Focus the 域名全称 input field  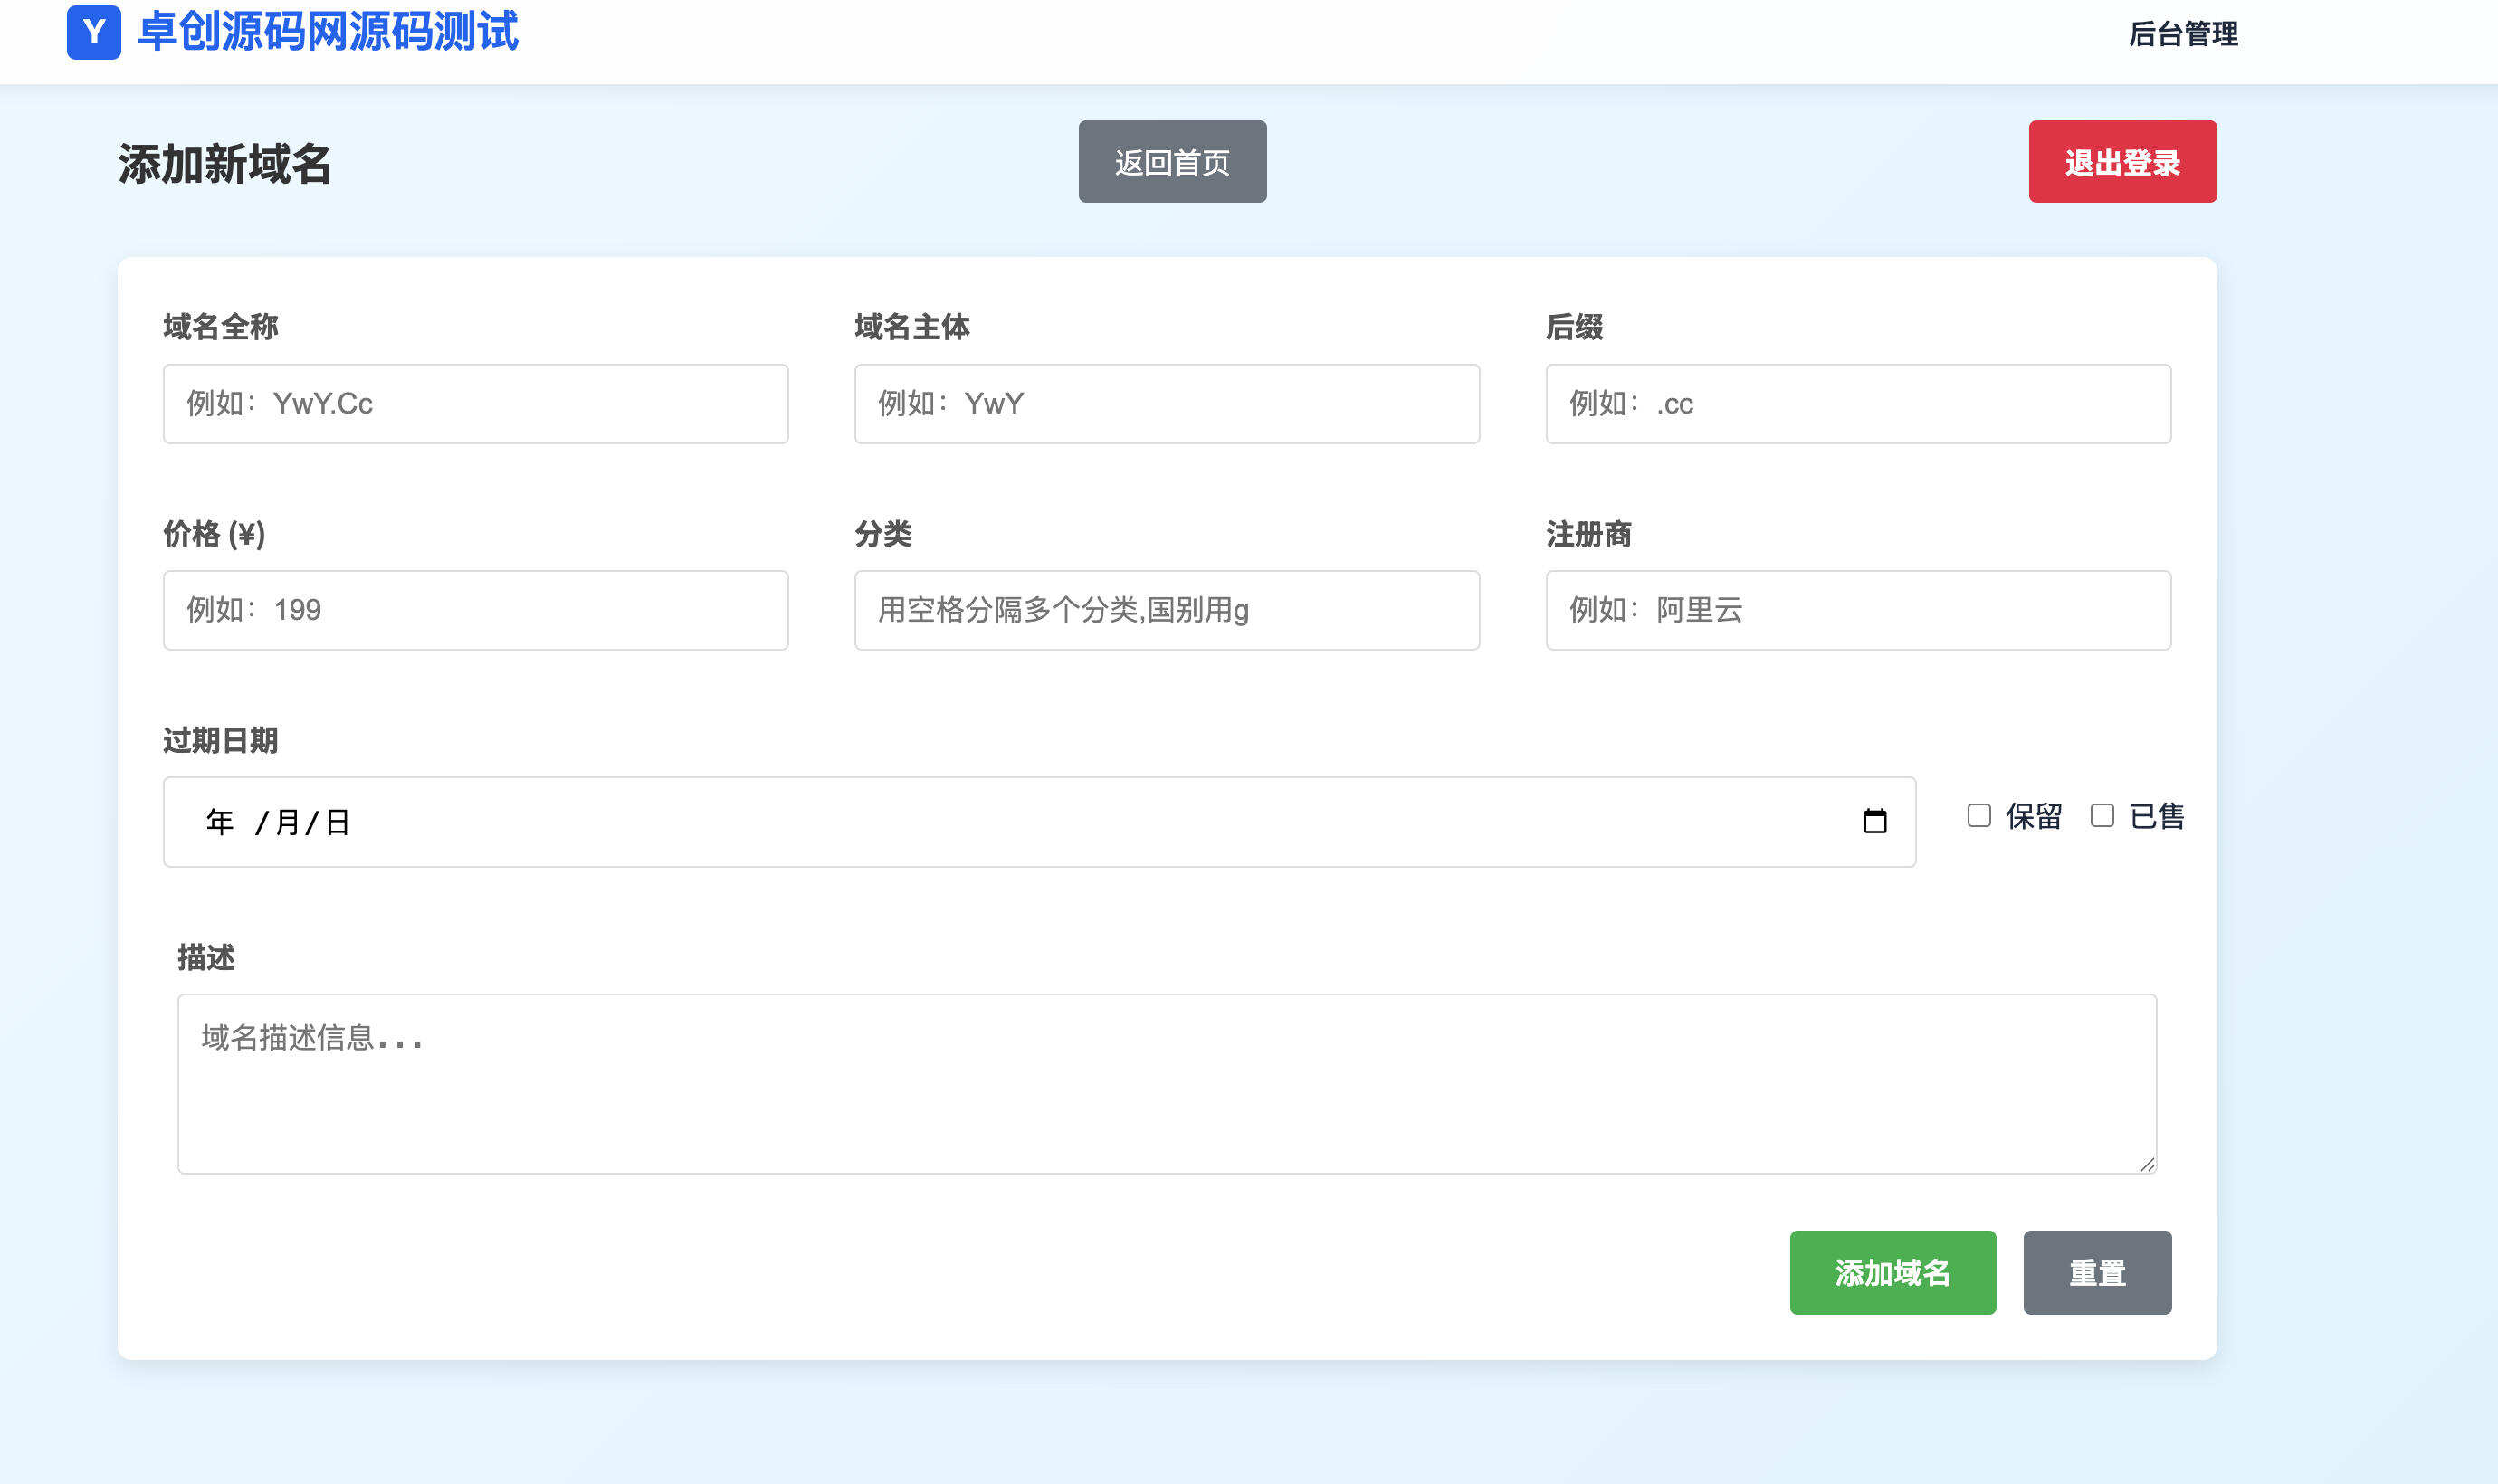pos(476,403)
